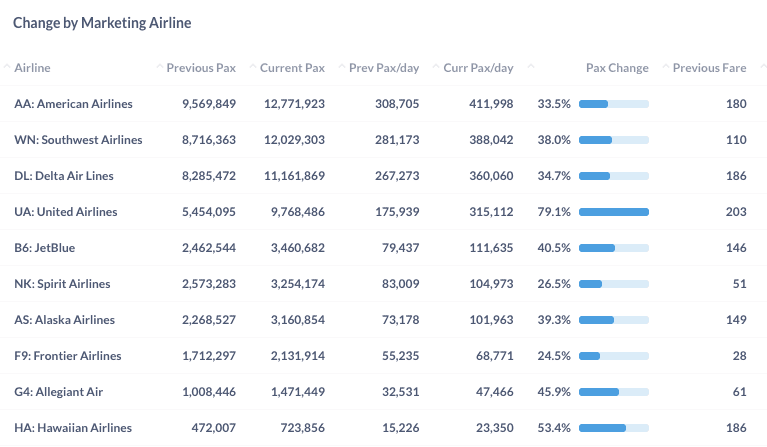Click Frontier Airlines pax change bar
The height and width of the screenshot is (447, 767).
pyautogui.click(x=614, y=356)
